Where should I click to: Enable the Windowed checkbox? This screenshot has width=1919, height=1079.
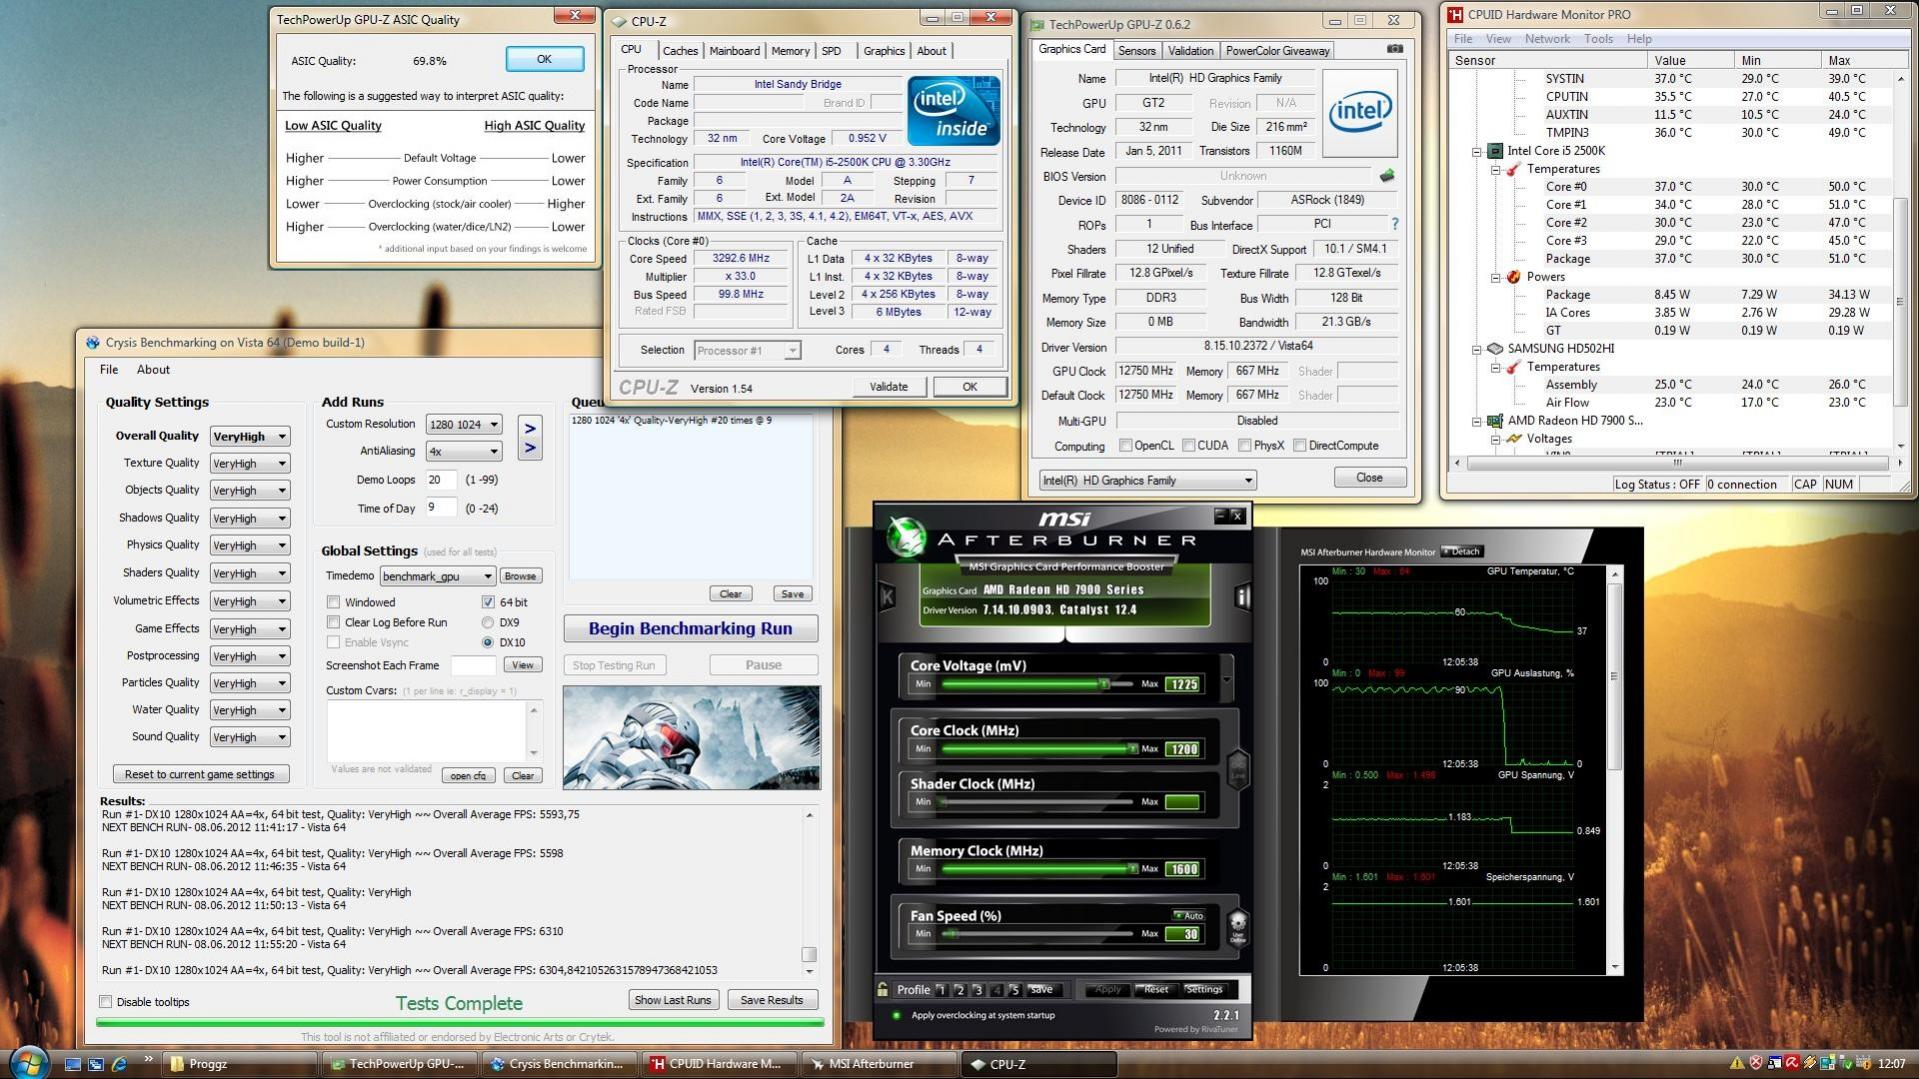click(x=333, y=602)
